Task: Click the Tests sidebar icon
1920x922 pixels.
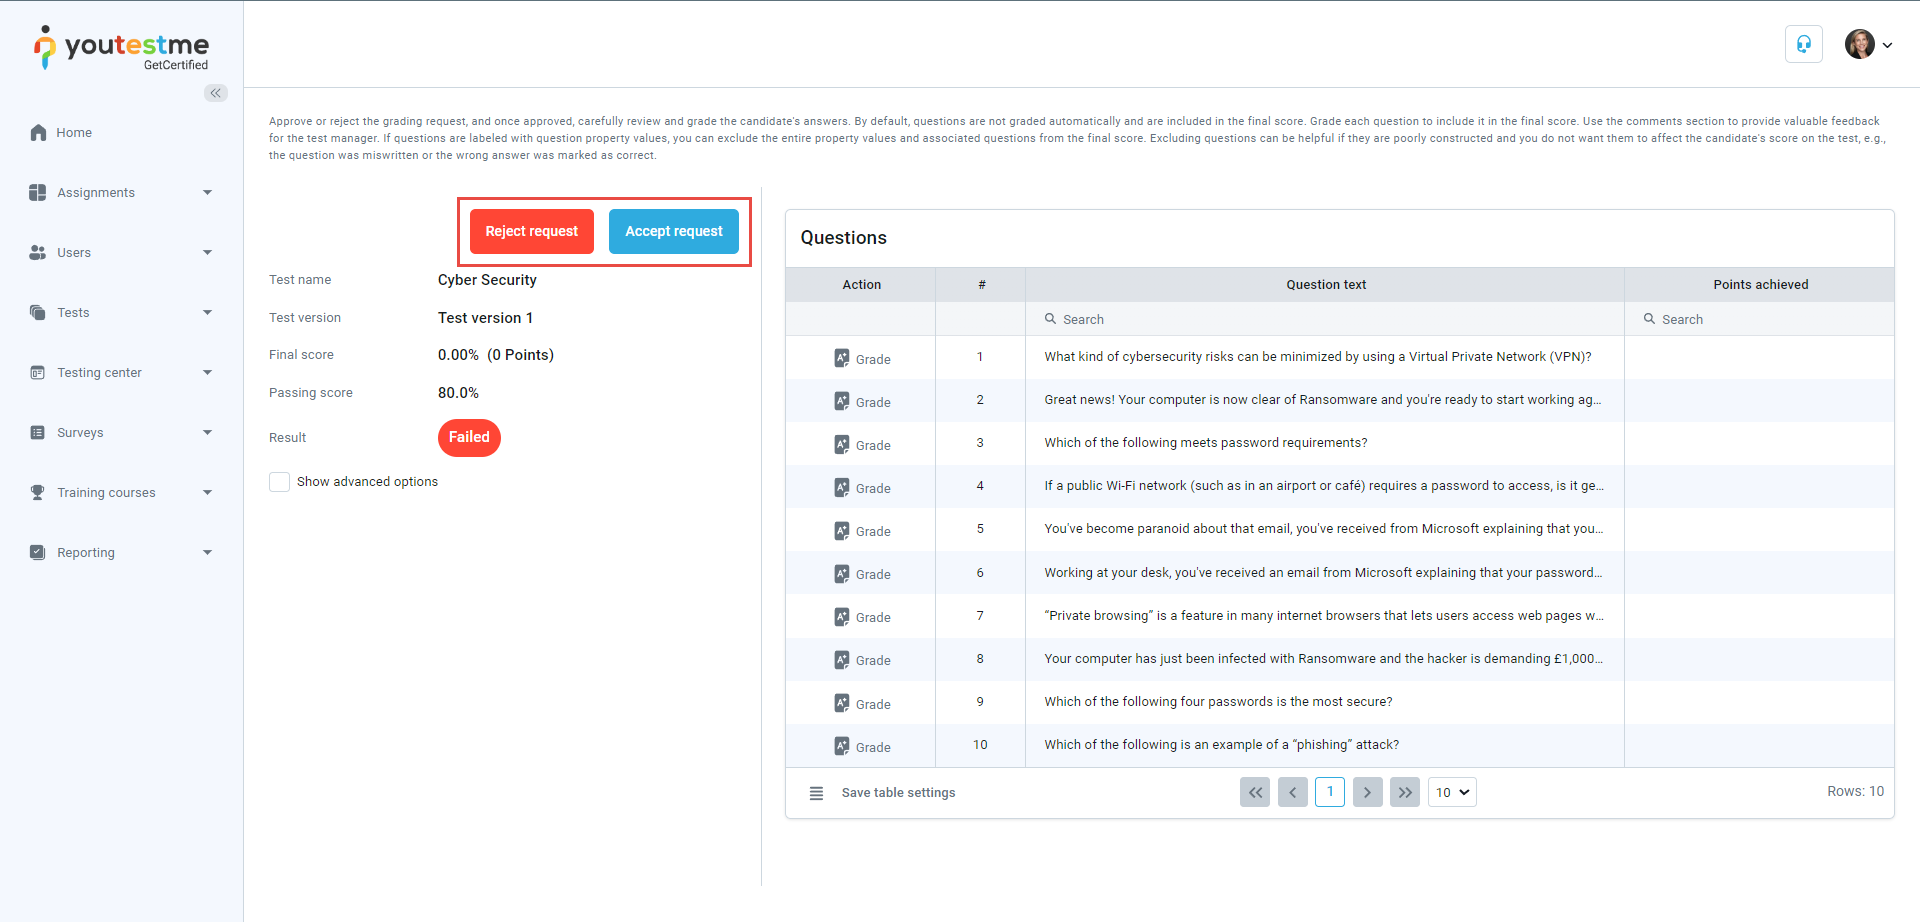Action: 38,312
